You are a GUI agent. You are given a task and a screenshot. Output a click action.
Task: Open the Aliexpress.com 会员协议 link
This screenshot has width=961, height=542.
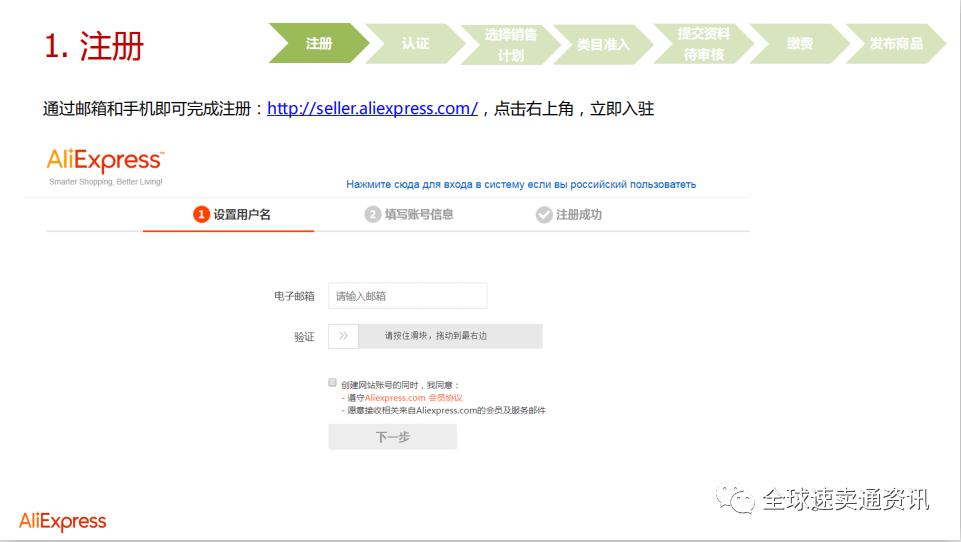[414, 398]
